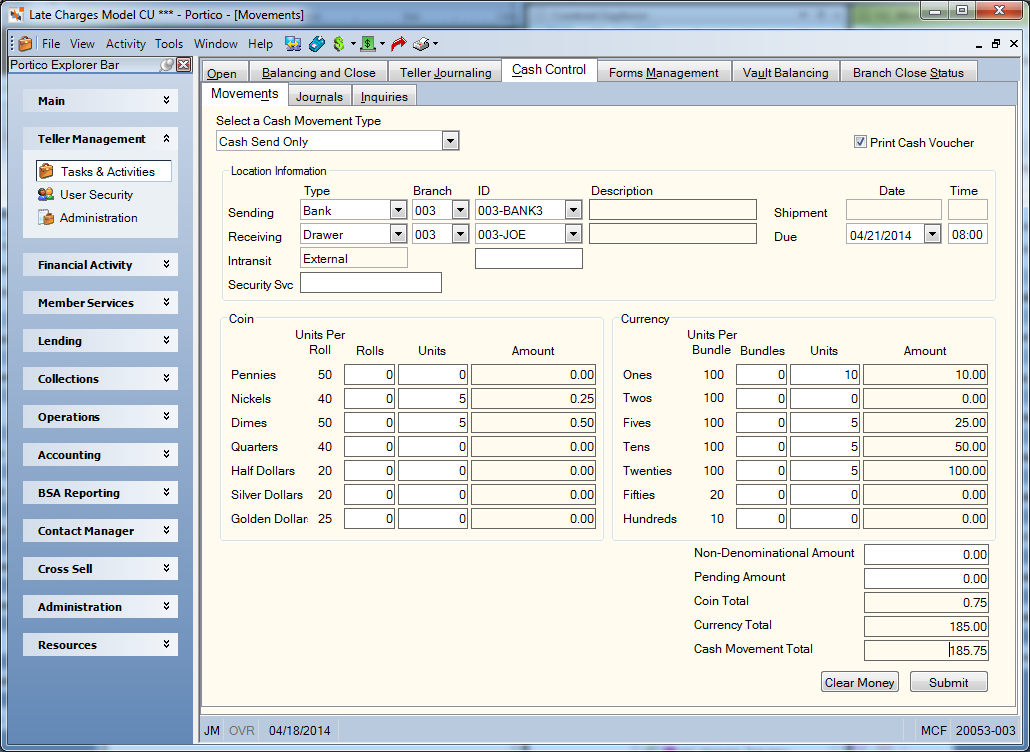
Task: Switch to the Journals sub-tab
Action: click(x=319, y=97)
